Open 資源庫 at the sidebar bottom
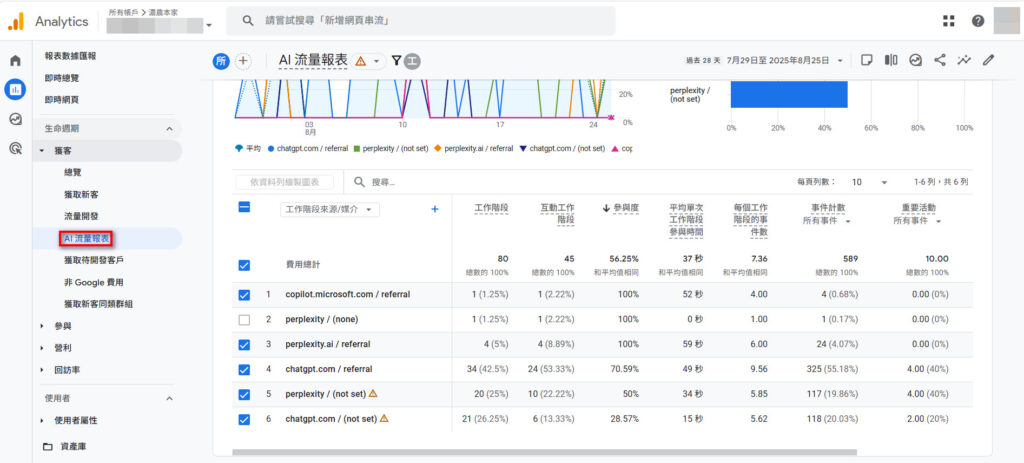Viewport: 1024px width, 463px height. click(x=72, y=446)
